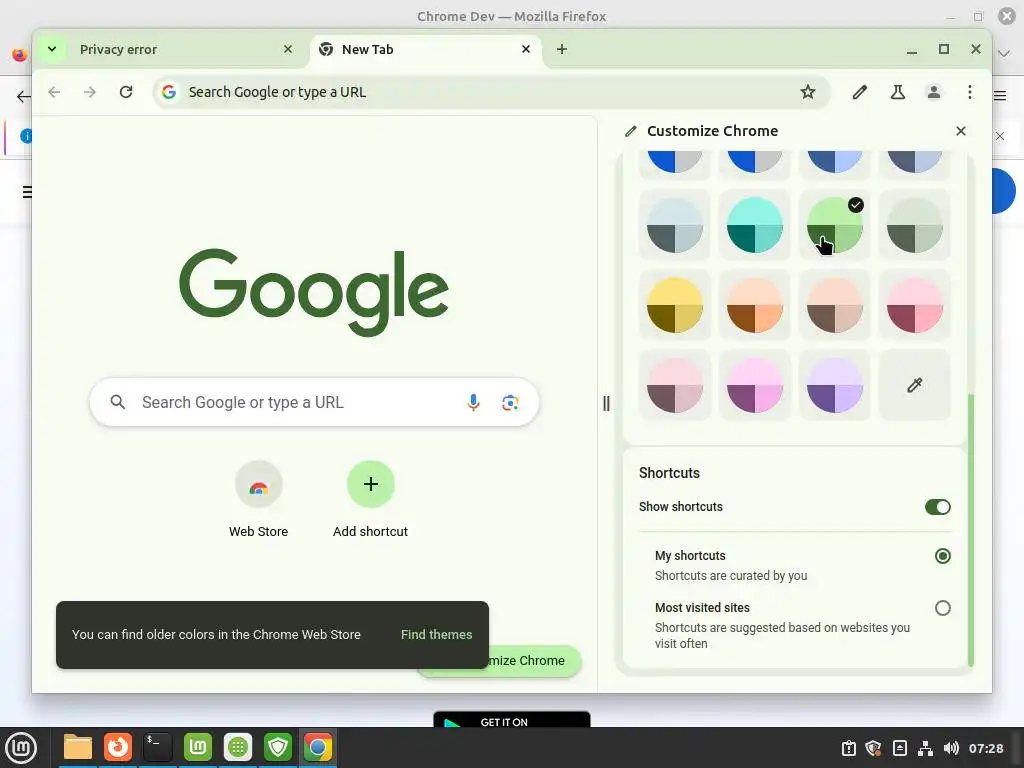
Task: Select the My shortcuts radio option
Action: (942, 556)
